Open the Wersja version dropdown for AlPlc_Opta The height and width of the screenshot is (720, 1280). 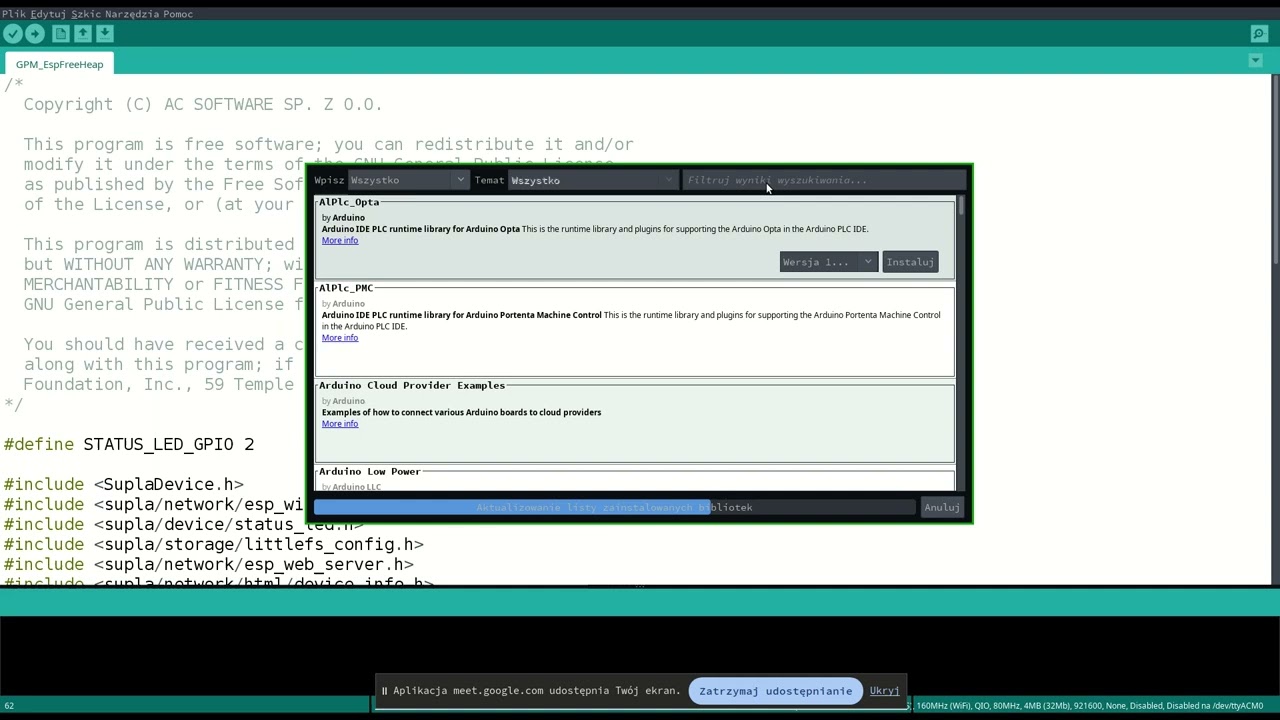click(x=829, y=262)
